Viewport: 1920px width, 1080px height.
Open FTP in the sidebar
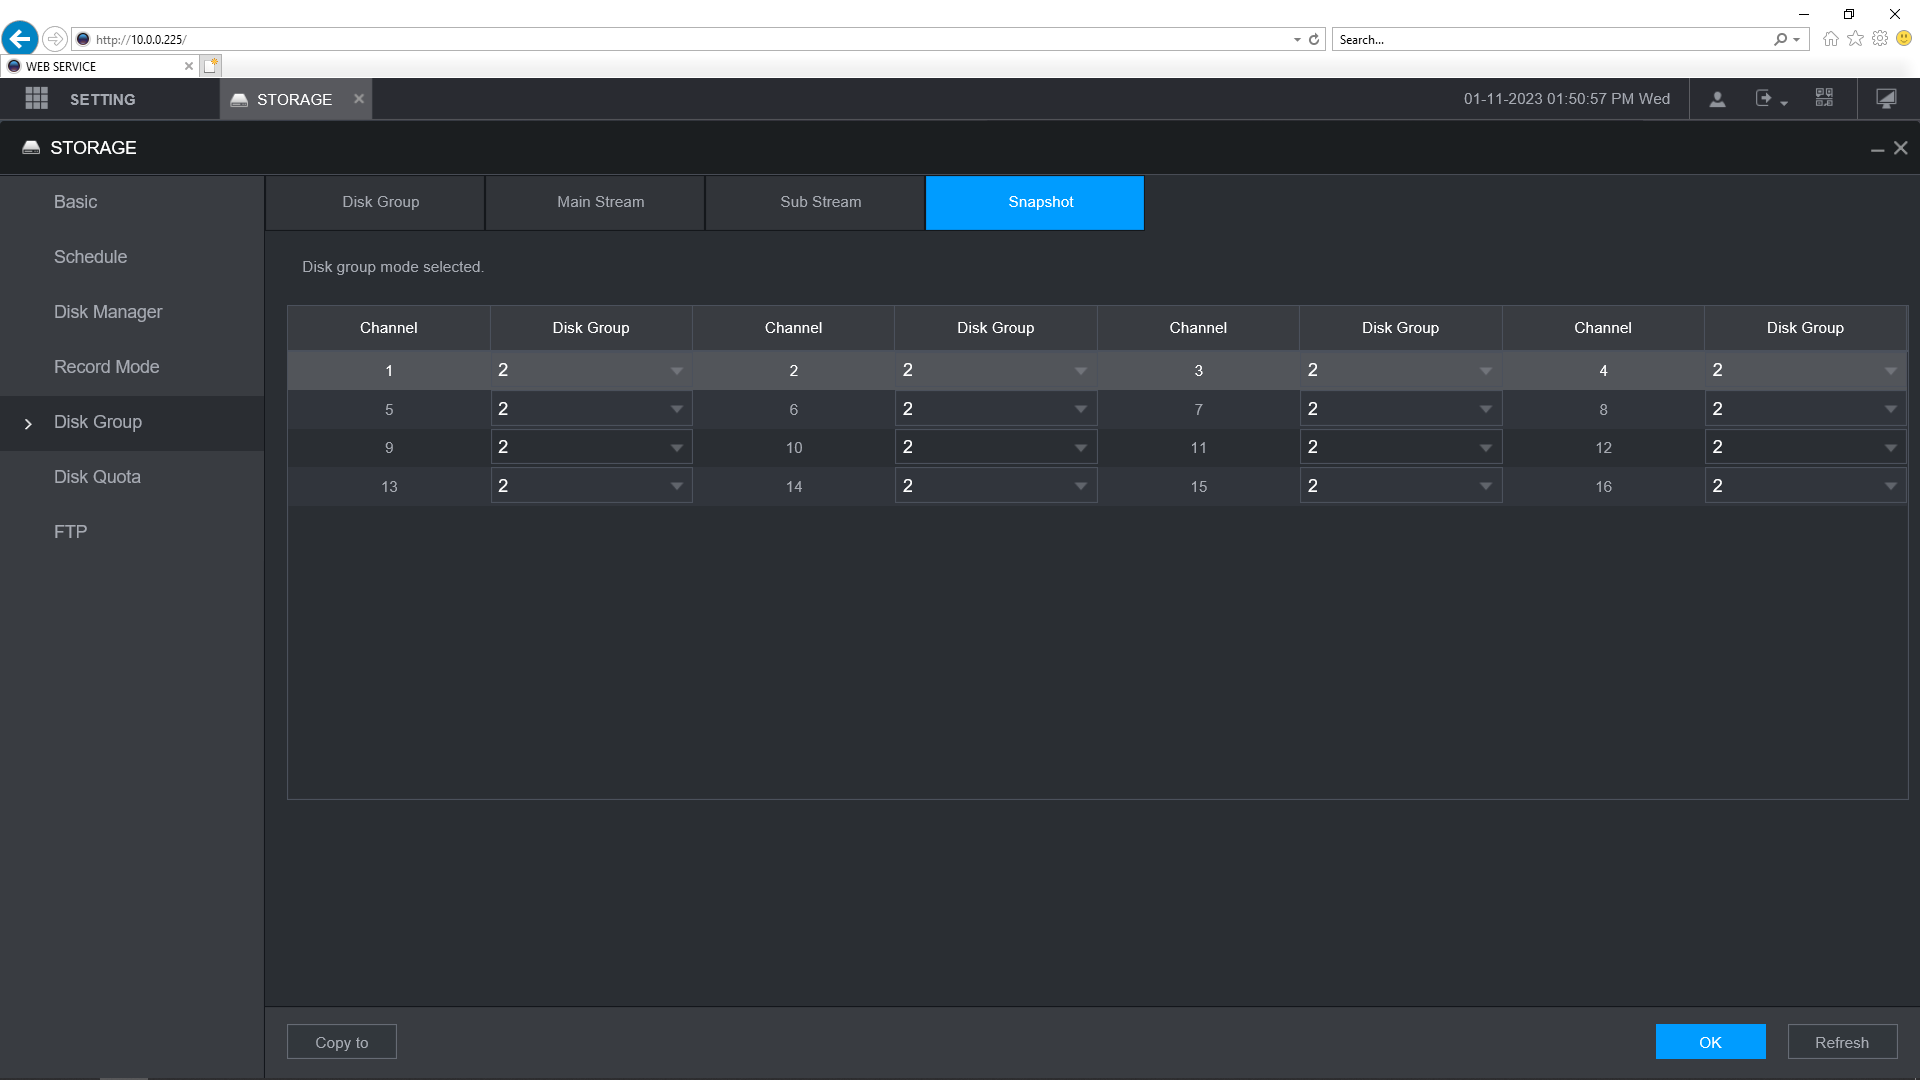[x=132, y=532]
